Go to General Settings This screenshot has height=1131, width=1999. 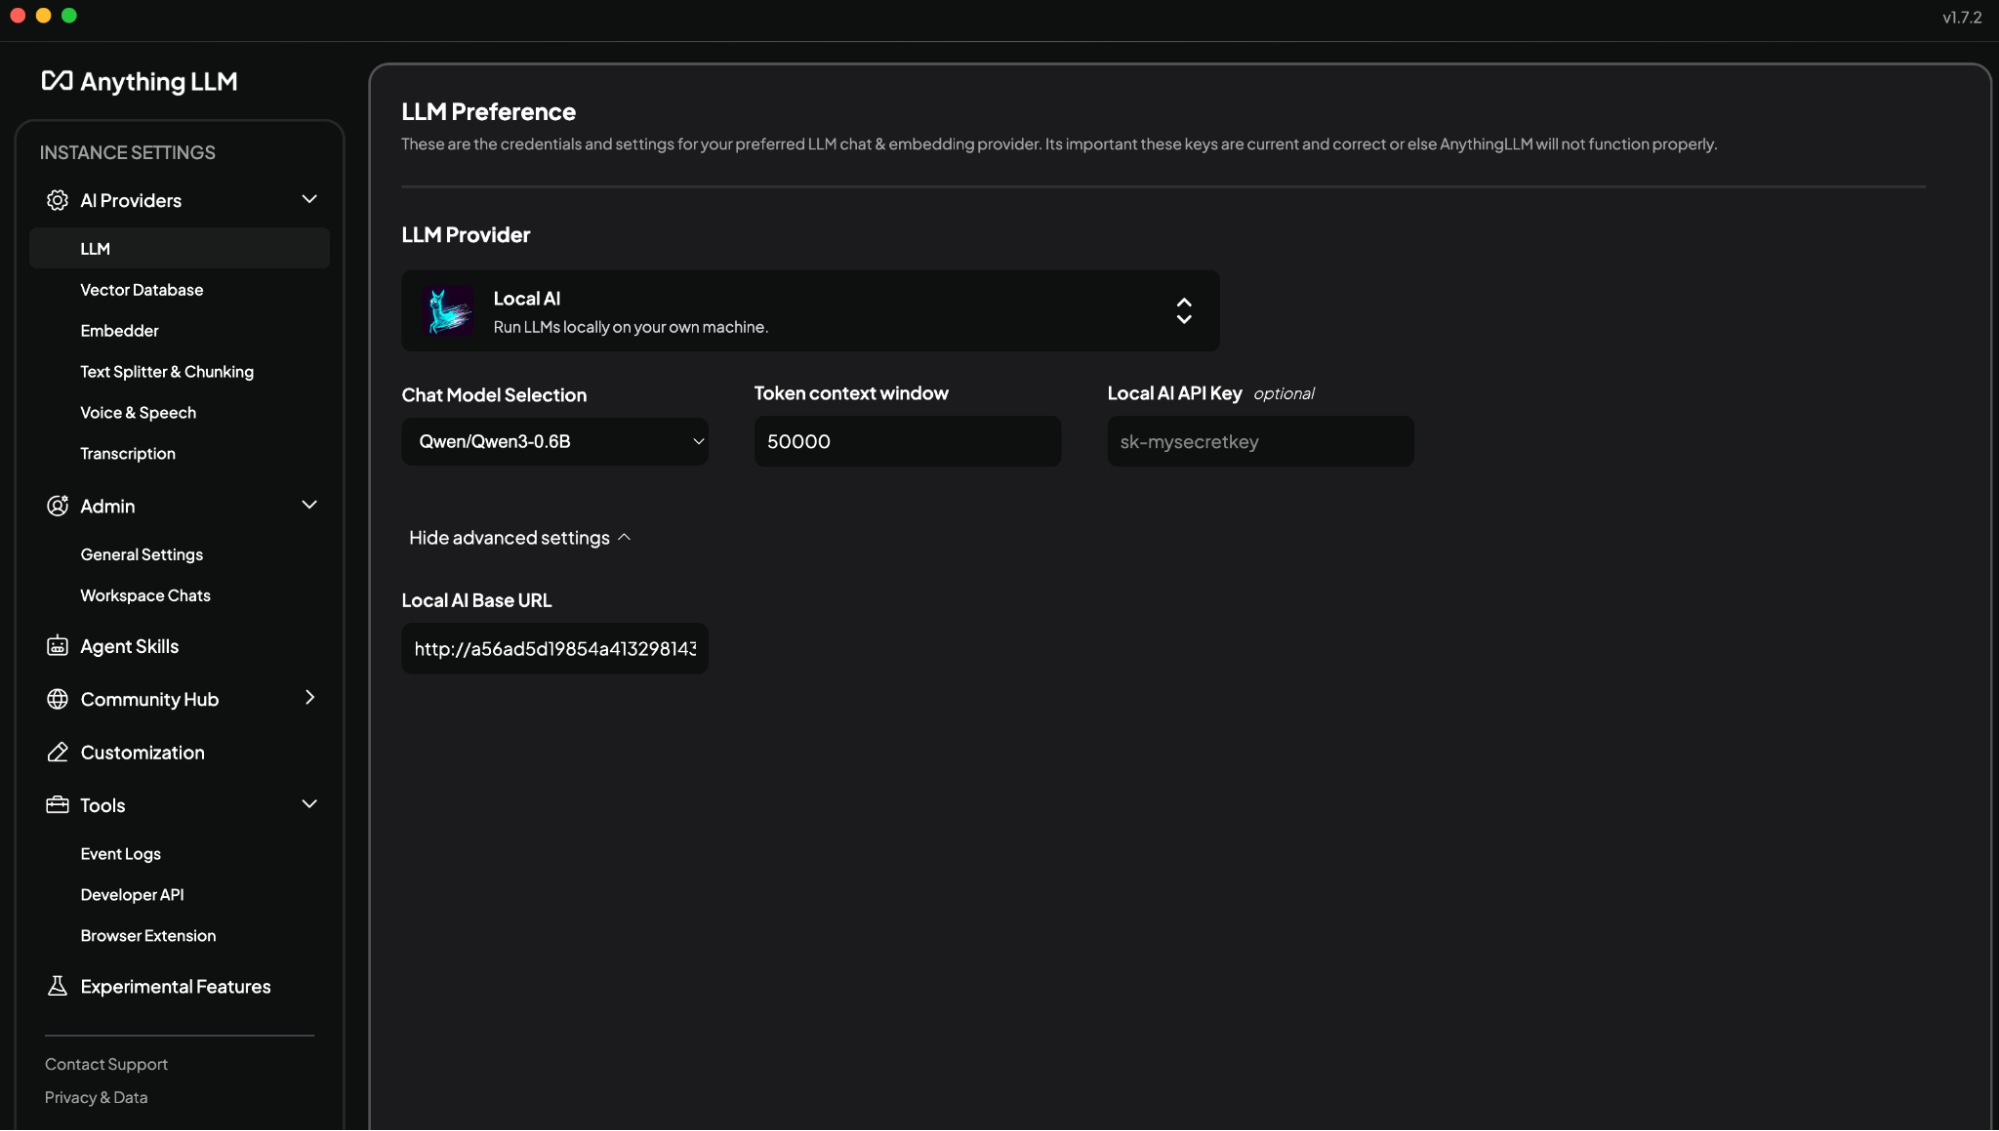click(142, 555)
